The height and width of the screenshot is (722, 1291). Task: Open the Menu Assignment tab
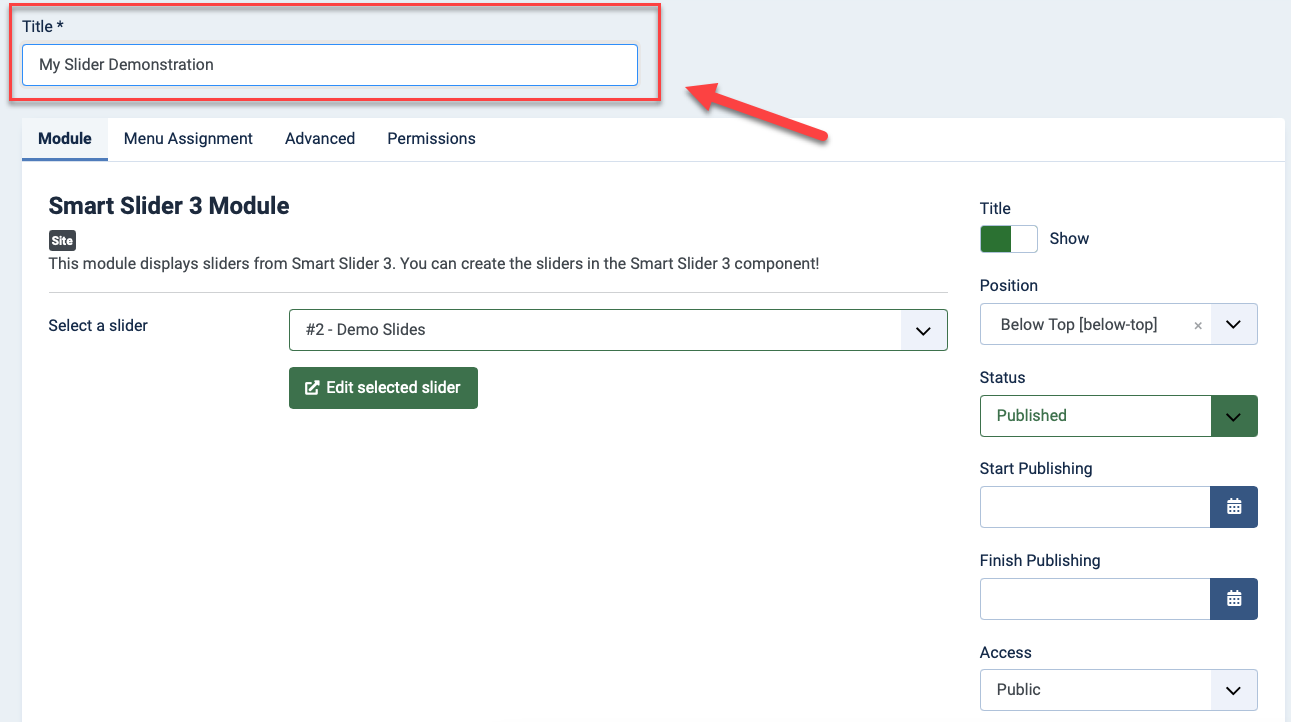coord(188,139)
